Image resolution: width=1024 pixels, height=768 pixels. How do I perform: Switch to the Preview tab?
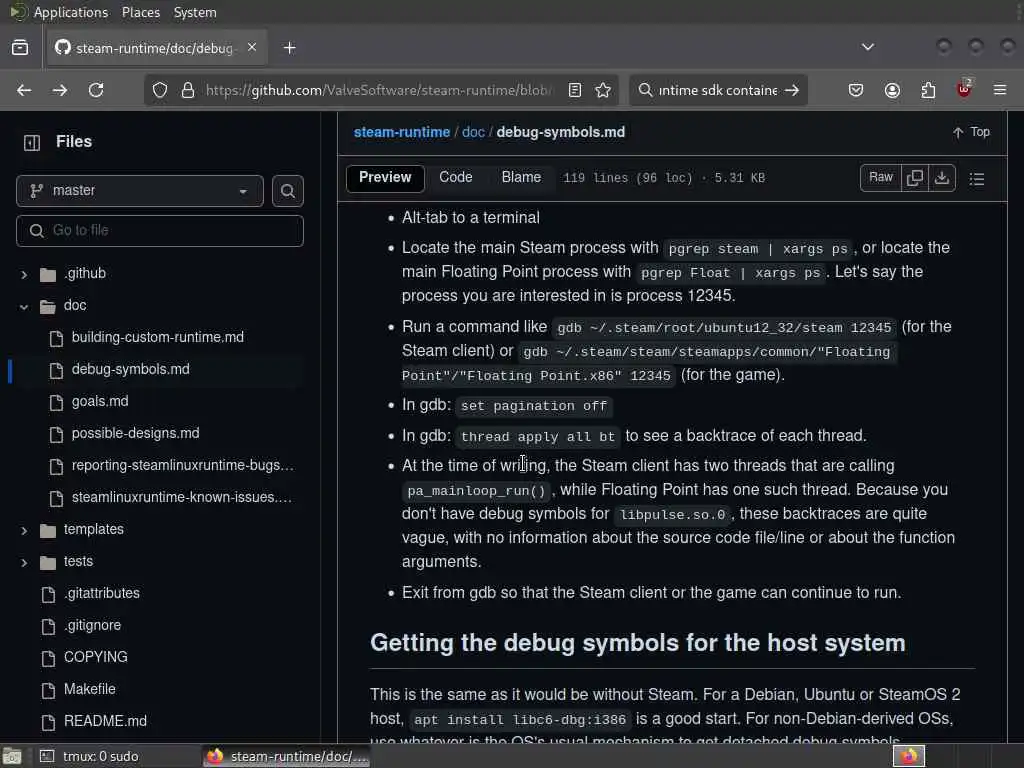pyautogui.click(x=385, y=178)
